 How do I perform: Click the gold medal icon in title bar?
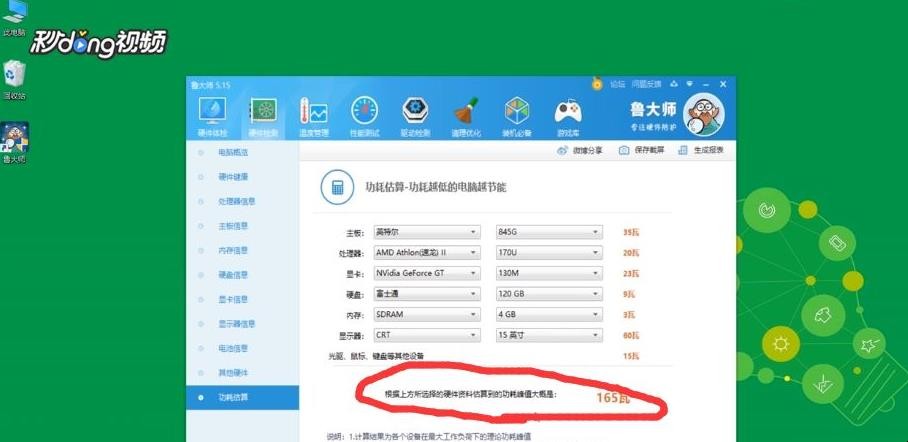tap(597, 84)
